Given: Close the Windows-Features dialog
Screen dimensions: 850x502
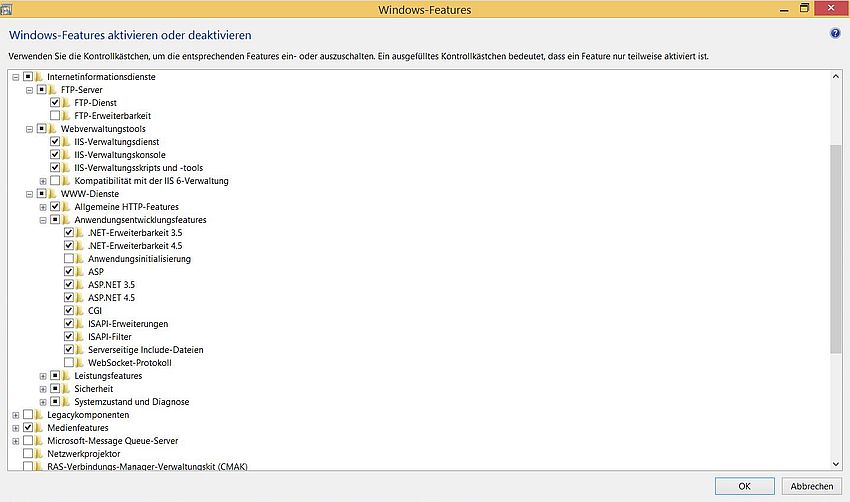Looking at the screenshot, I should (831, 8).
